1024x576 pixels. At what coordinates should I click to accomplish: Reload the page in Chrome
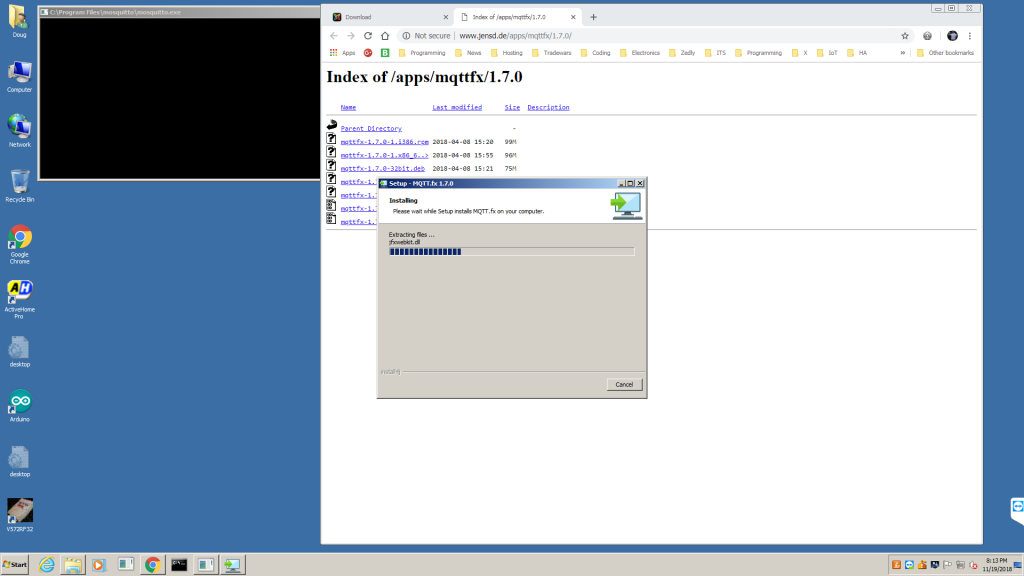pyautogui.click(x=368, y=36)
